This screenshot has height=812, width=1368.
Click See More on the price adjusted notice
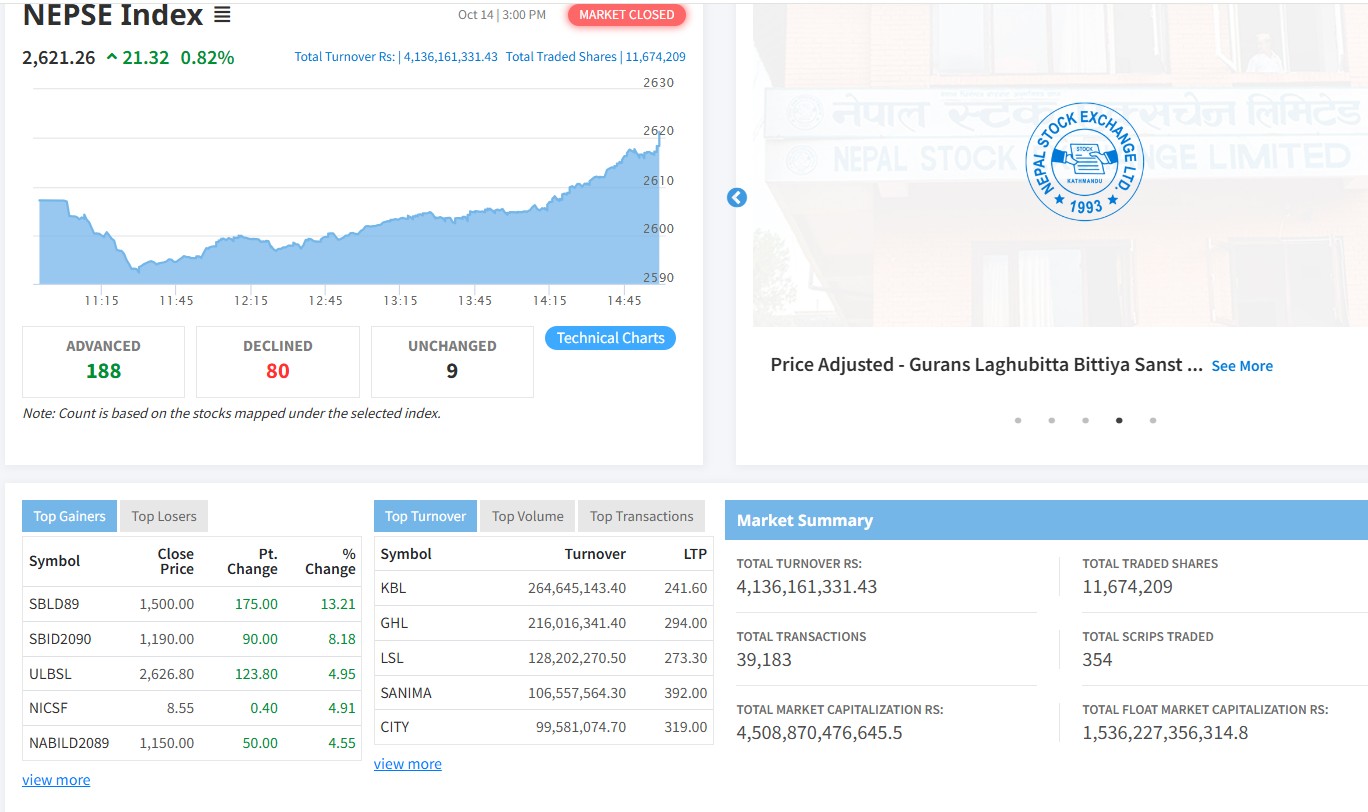[1242, 366]
